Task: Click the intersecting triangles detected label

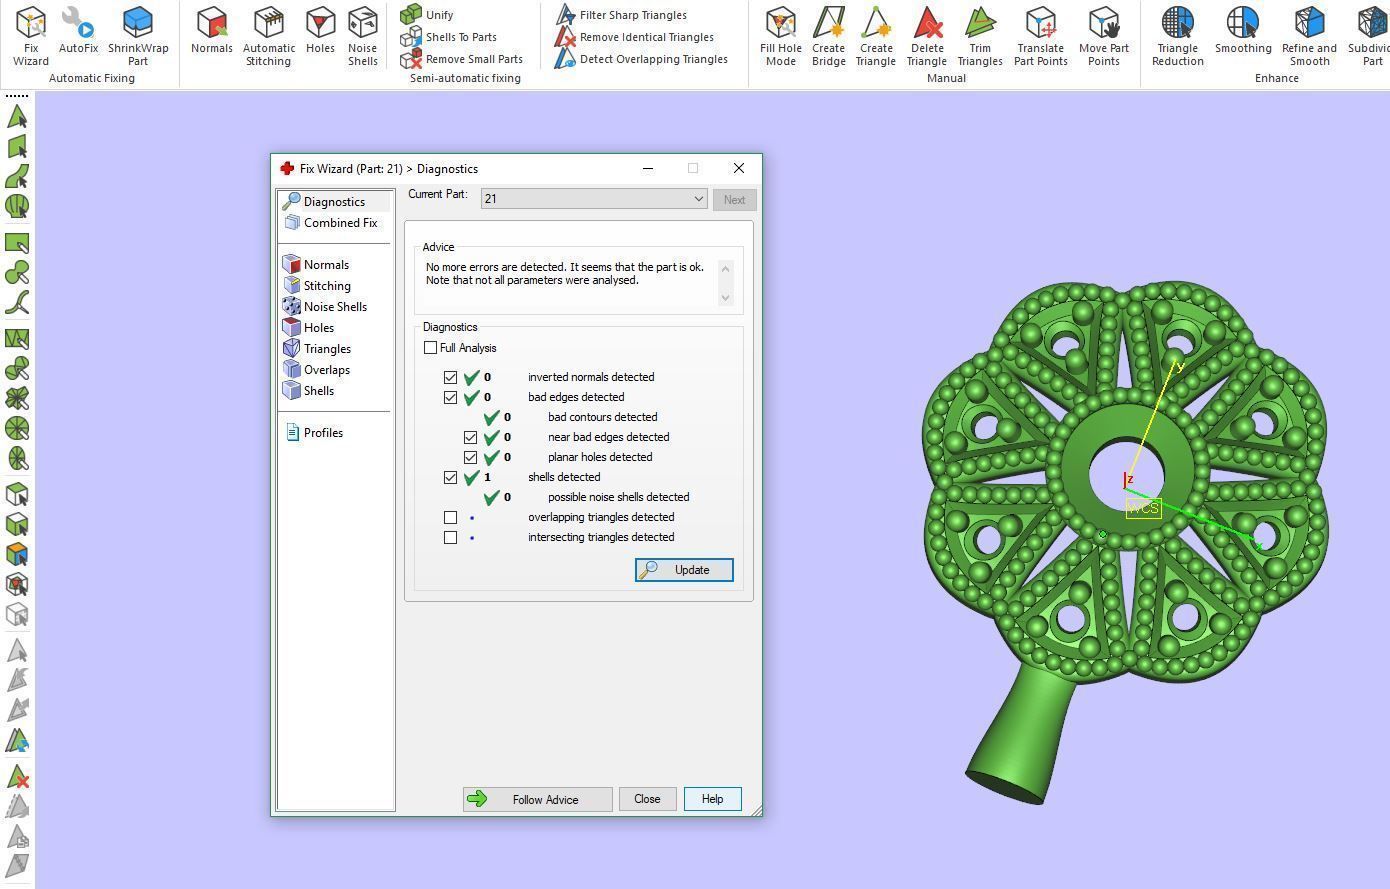Action: pyautogui.click(x=601, y=538)
